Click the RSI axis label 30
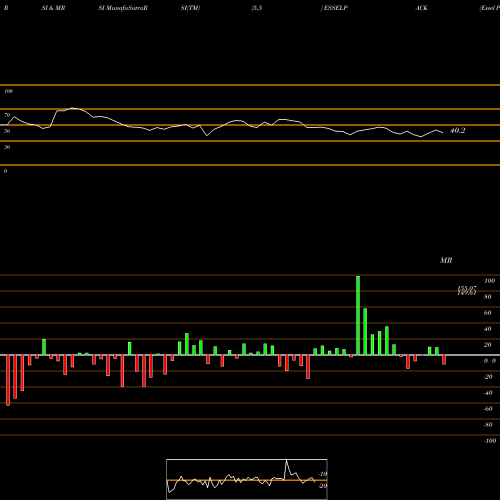 tap(7, 147)
